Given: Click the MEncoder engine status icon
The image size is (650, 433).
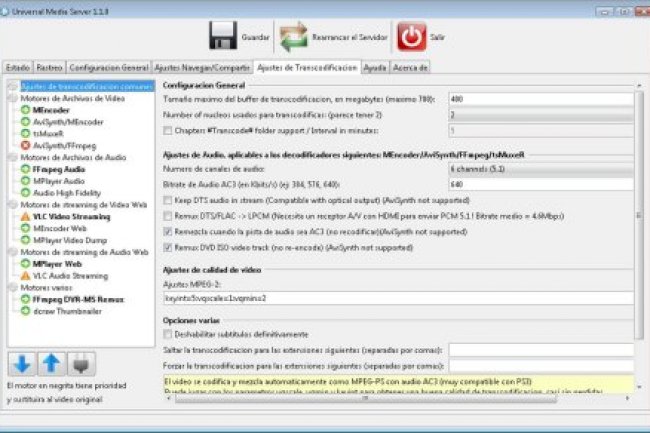Looking at the screenshot, I should point(25,110).
